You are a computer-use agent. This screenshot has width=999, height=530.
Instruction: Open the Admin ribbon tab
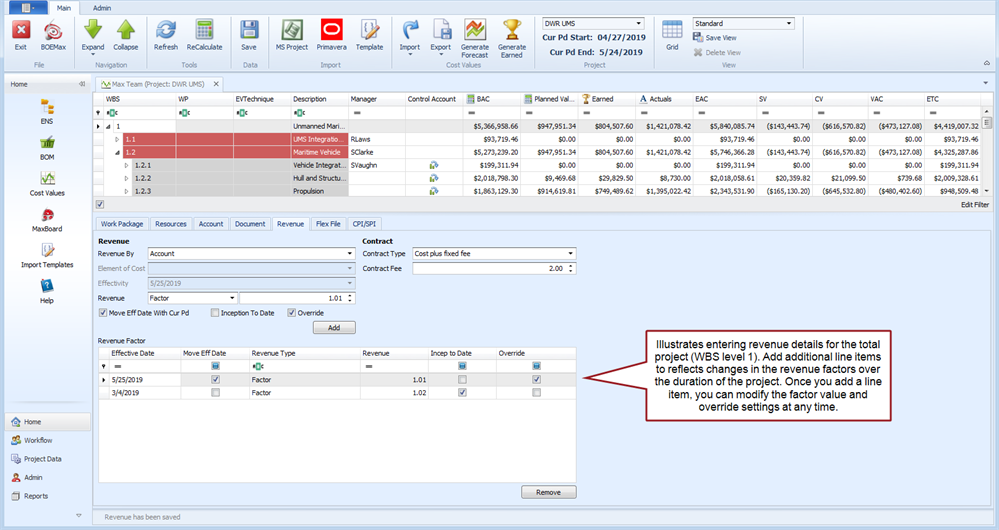tap(102, 7)
